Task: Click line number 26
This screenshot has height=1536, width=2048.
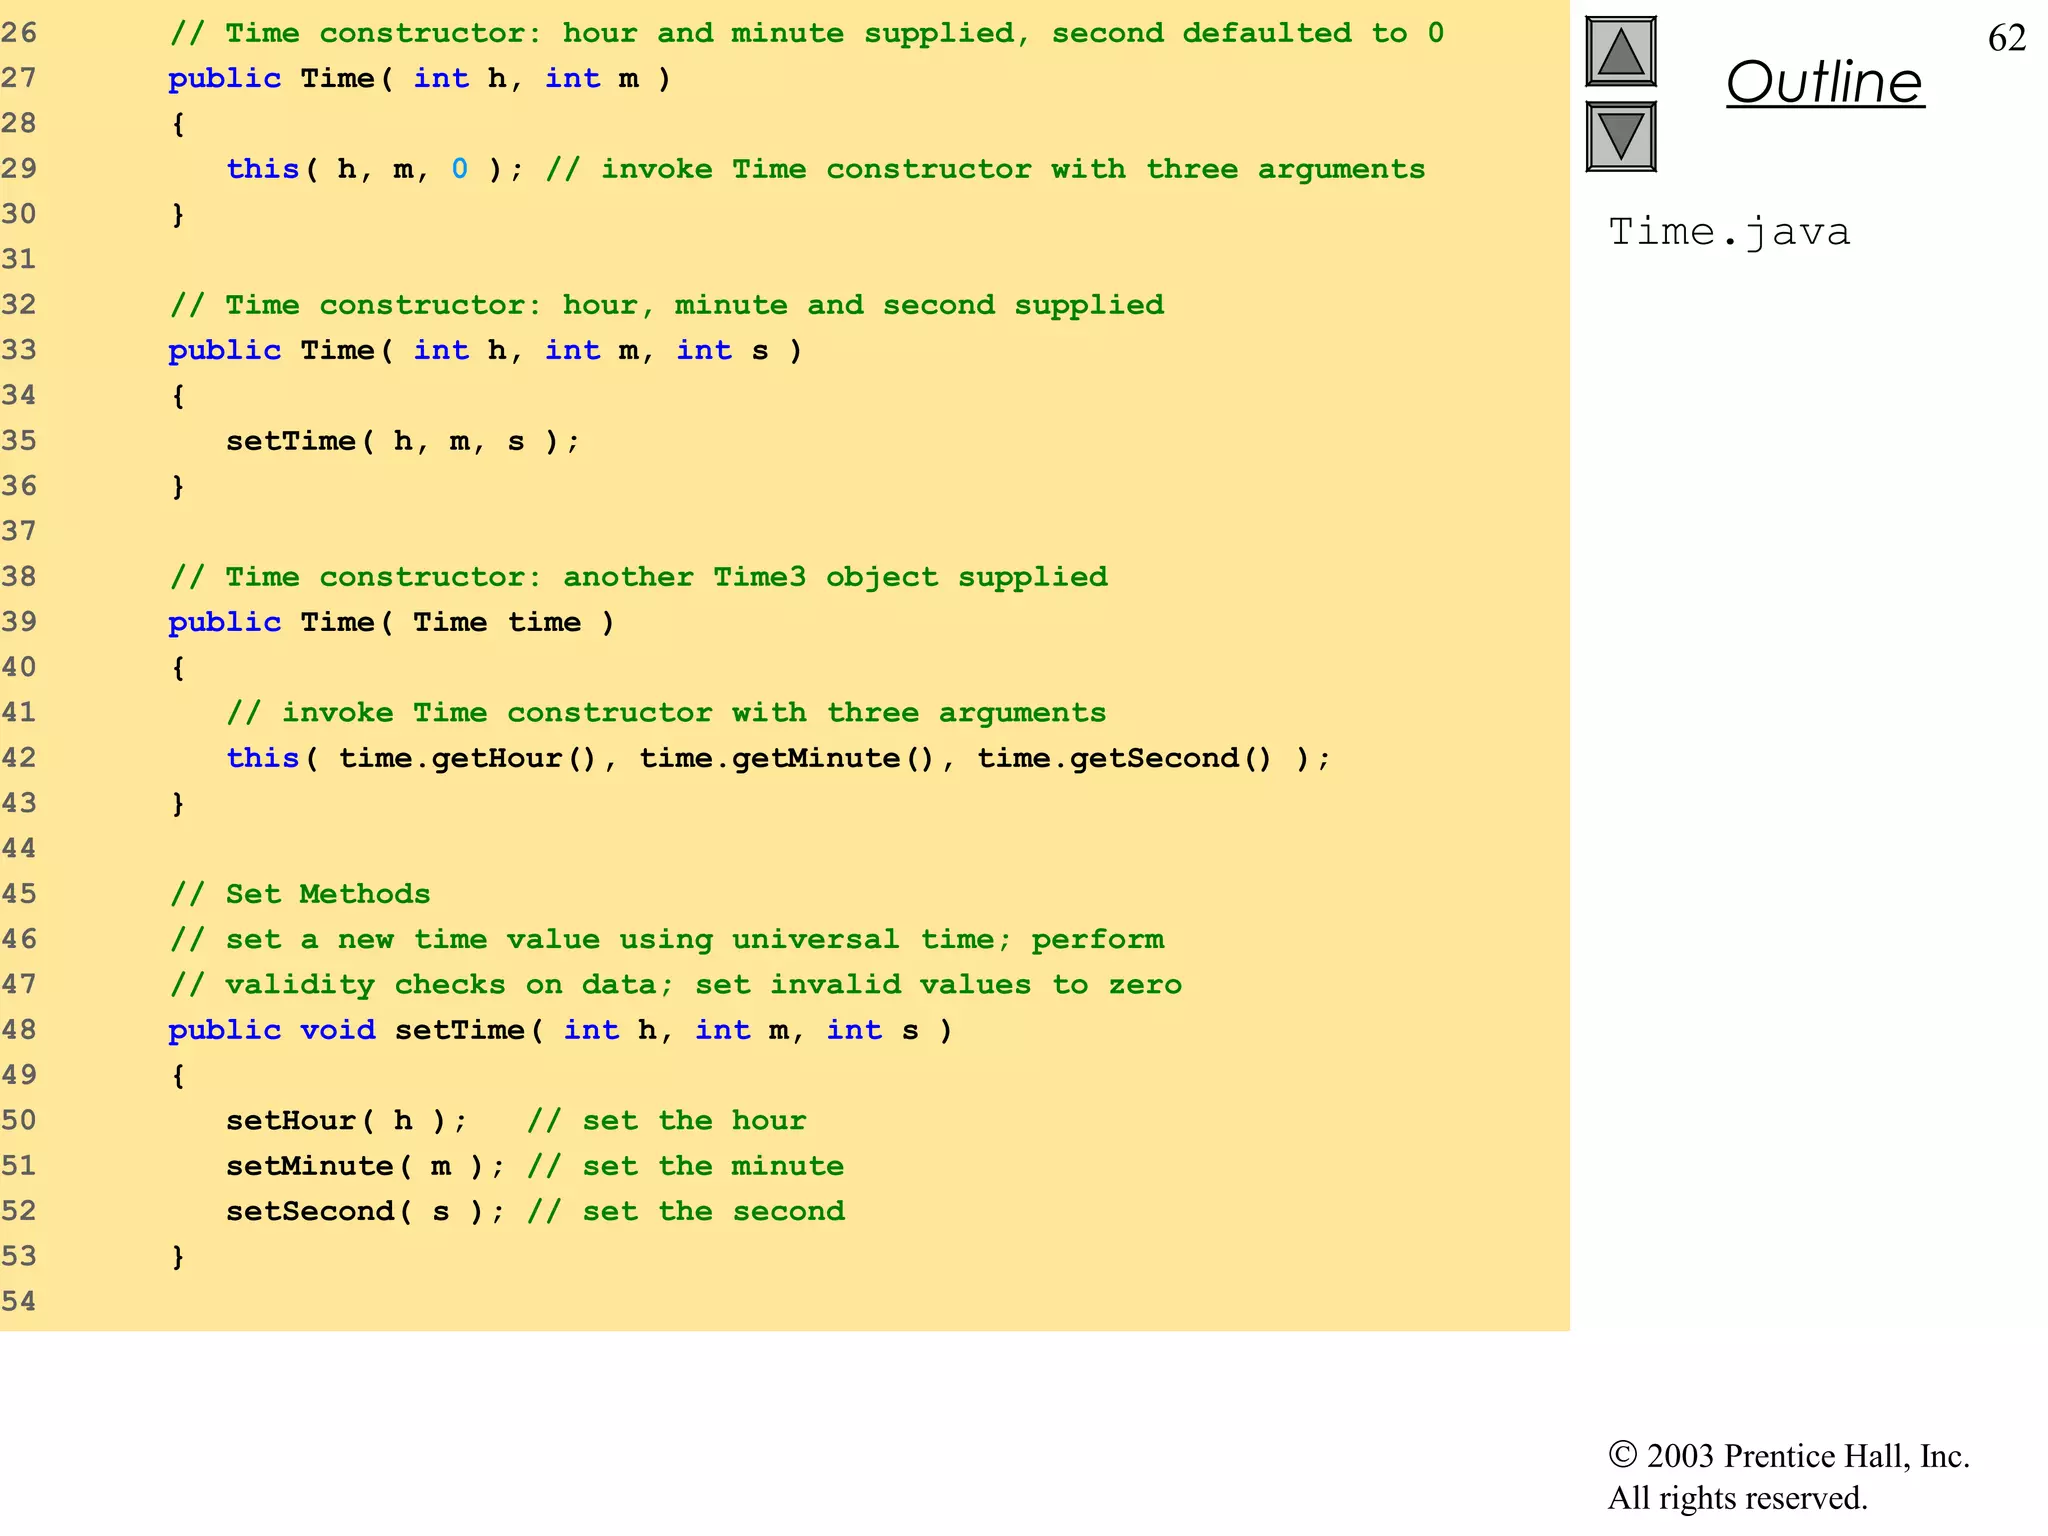Action: [x=19, y=33]
